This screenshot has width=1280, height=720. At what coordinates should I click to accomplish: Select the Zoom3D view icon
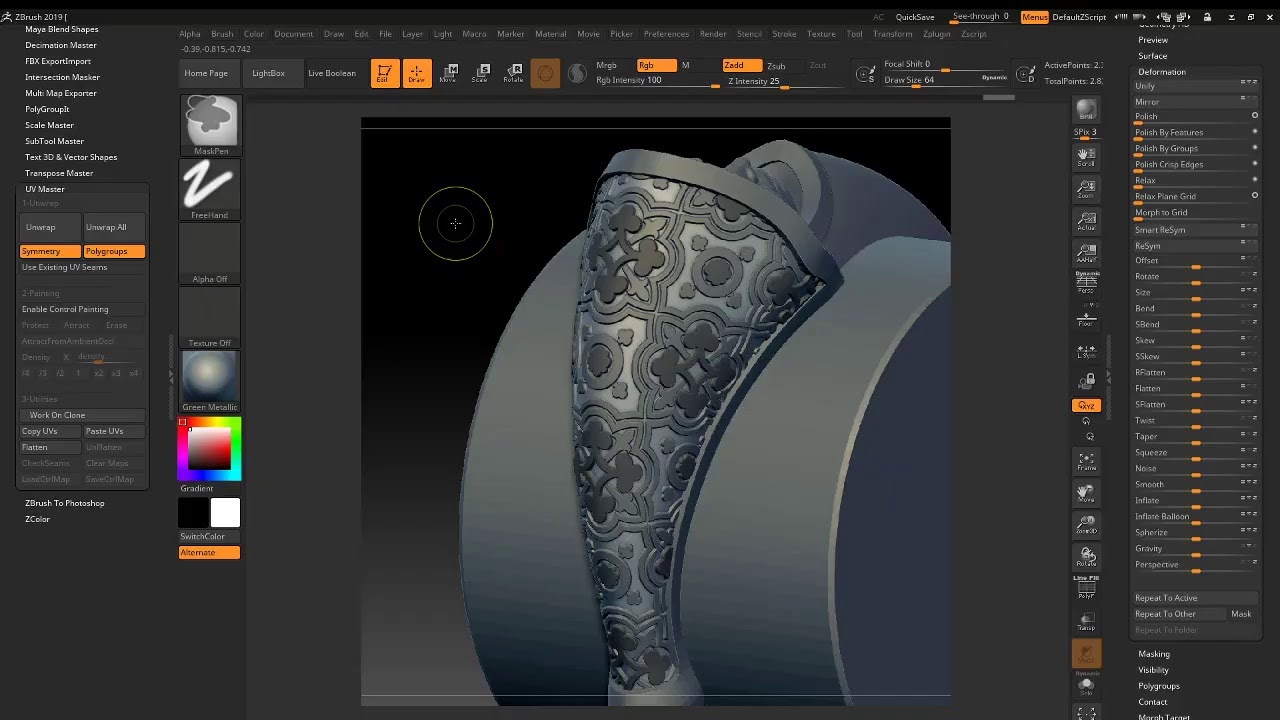pyautogui.click(x=1086, y=524)
